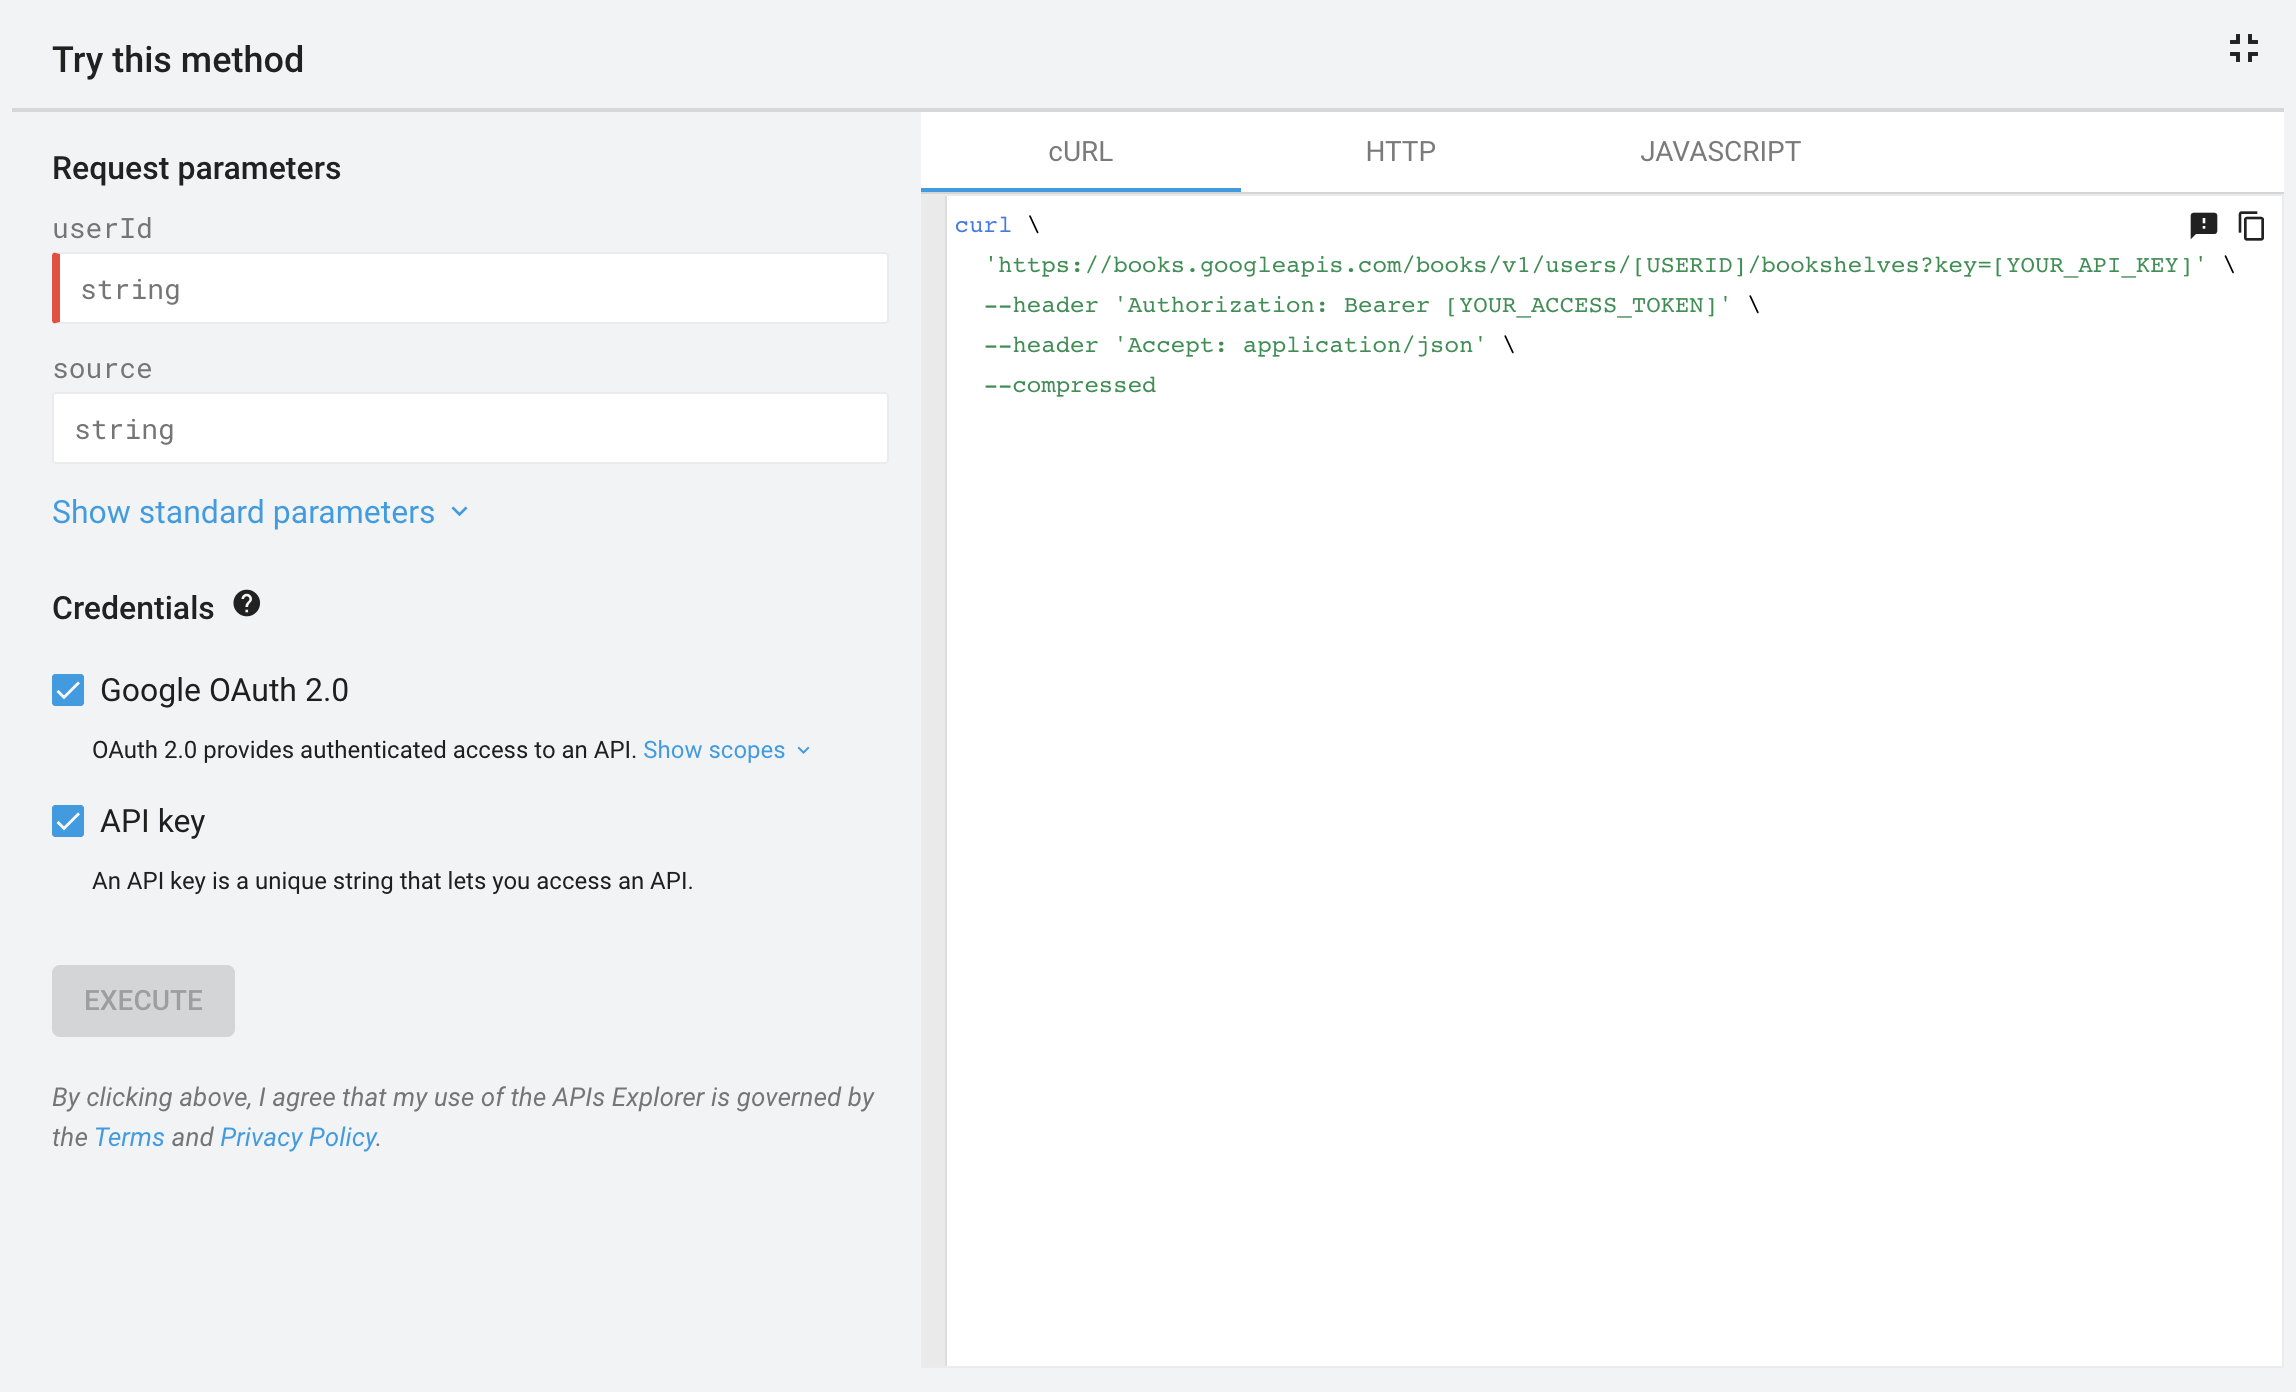Toggle Google OAuth 2.0 checkbox
Viewport: 2296px width, 1392px height.
[x=67, y=689]
